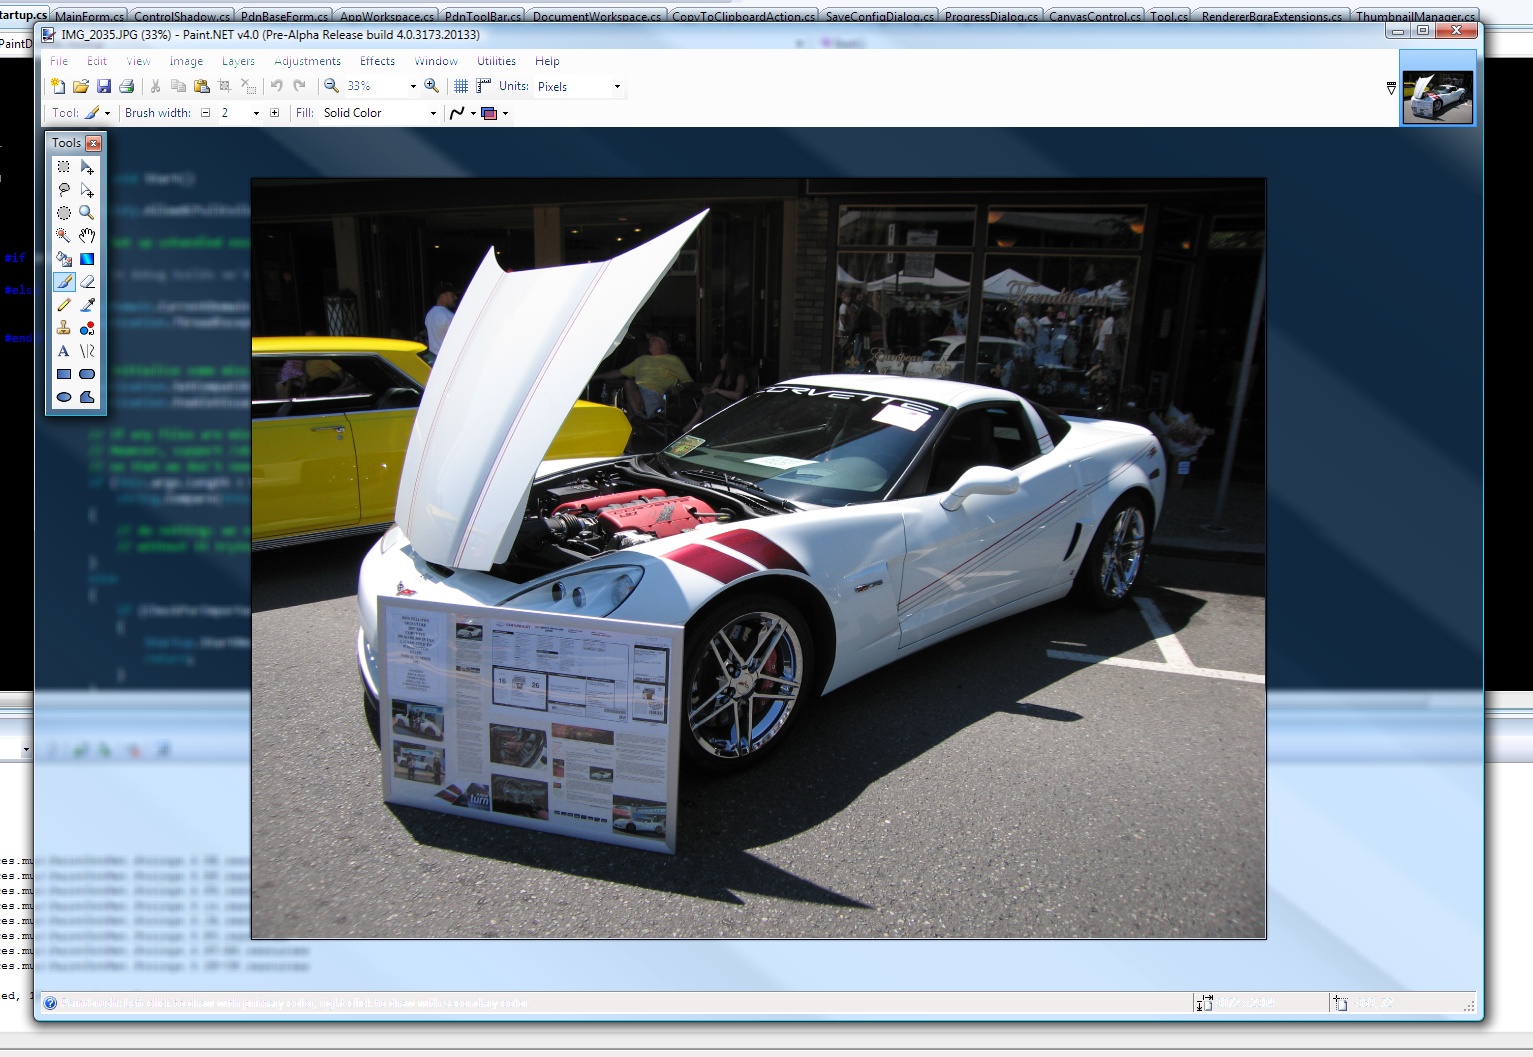Select the Paintbrush tool
Image resolution: width=1533 pixels, height=1057 pixels.
click(64, 282)
